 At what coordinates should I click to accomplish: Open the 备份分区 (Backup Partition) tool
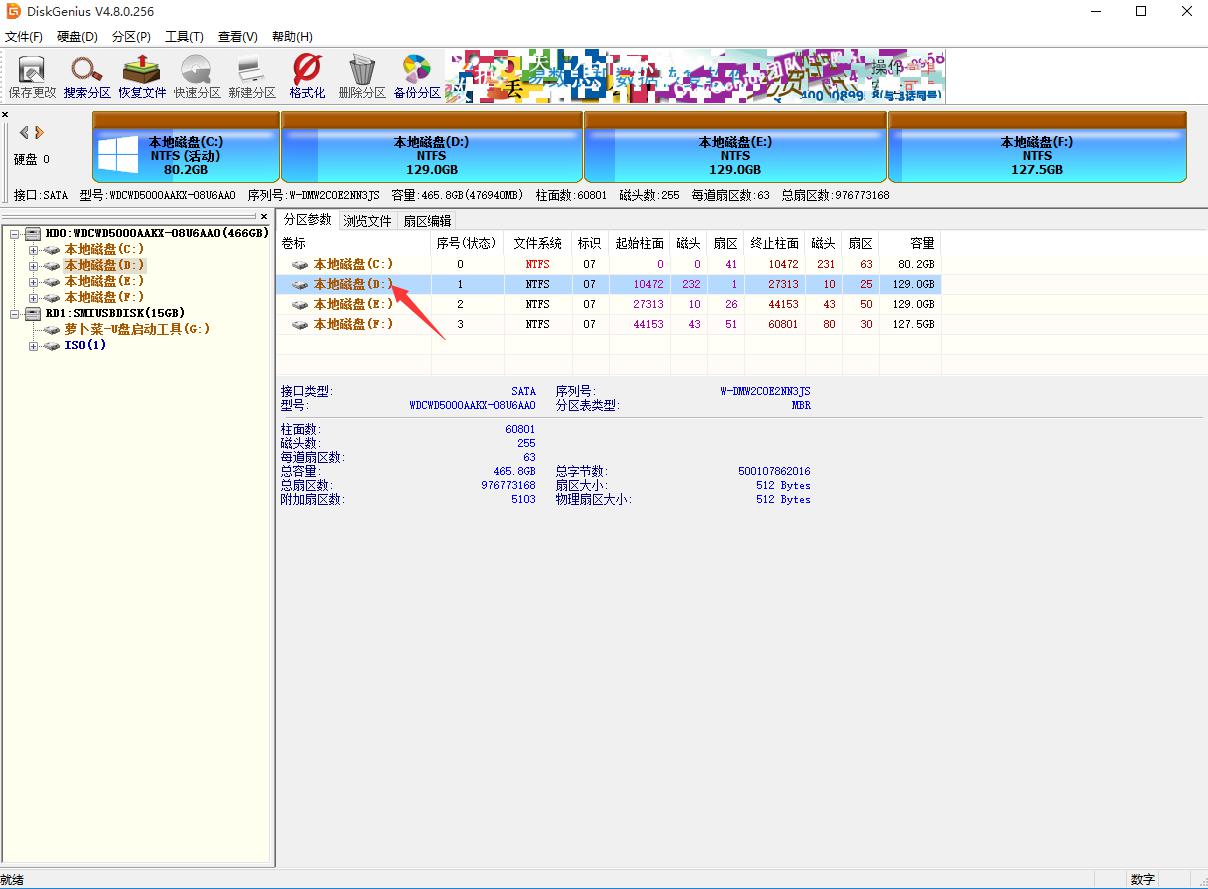(416, 76)
